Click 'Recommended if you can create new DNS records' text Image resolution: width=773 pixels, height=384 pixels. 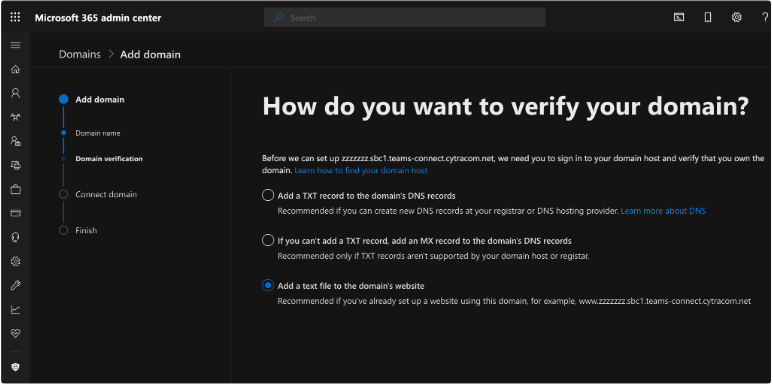pyautogui.click(x=448, y=211)
